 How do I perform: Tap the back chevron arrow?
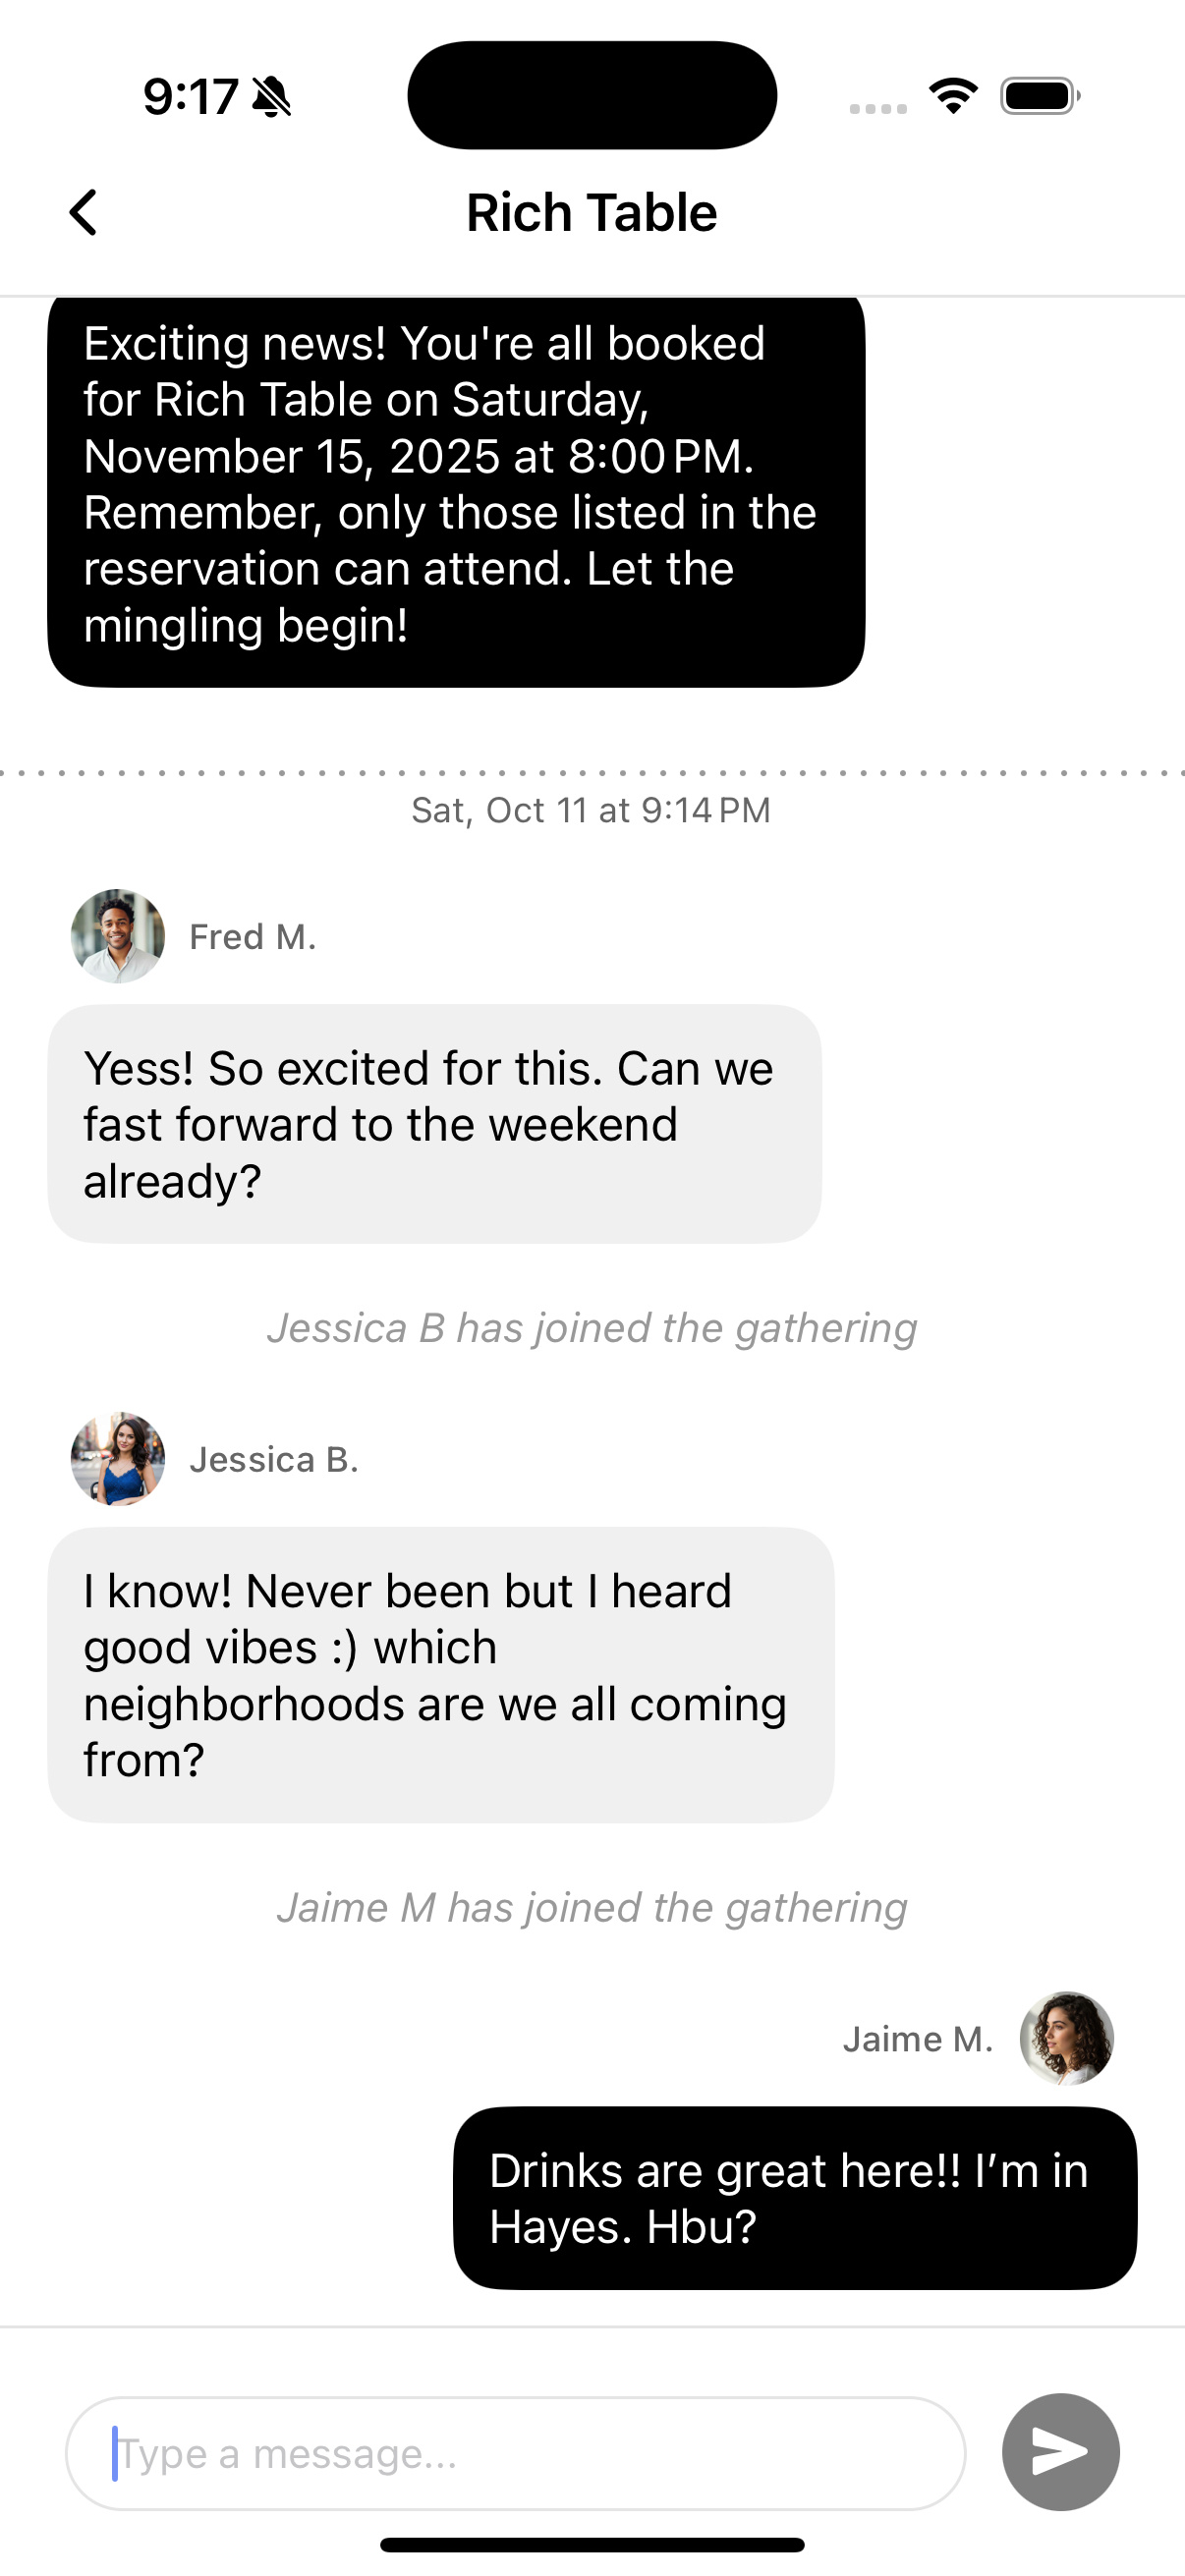pyautogui.click(x=84, y=212)
